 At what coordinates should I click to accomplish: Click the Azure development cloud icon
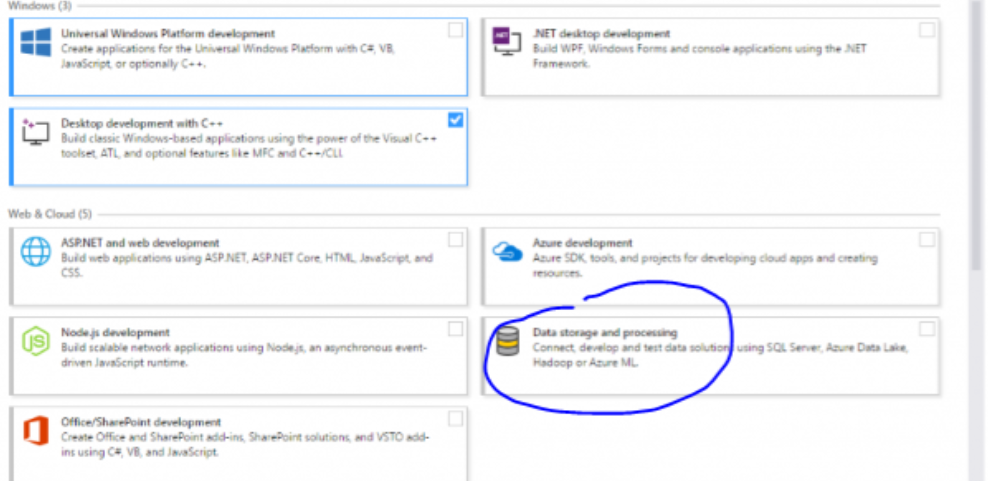(x=508, y=251)
